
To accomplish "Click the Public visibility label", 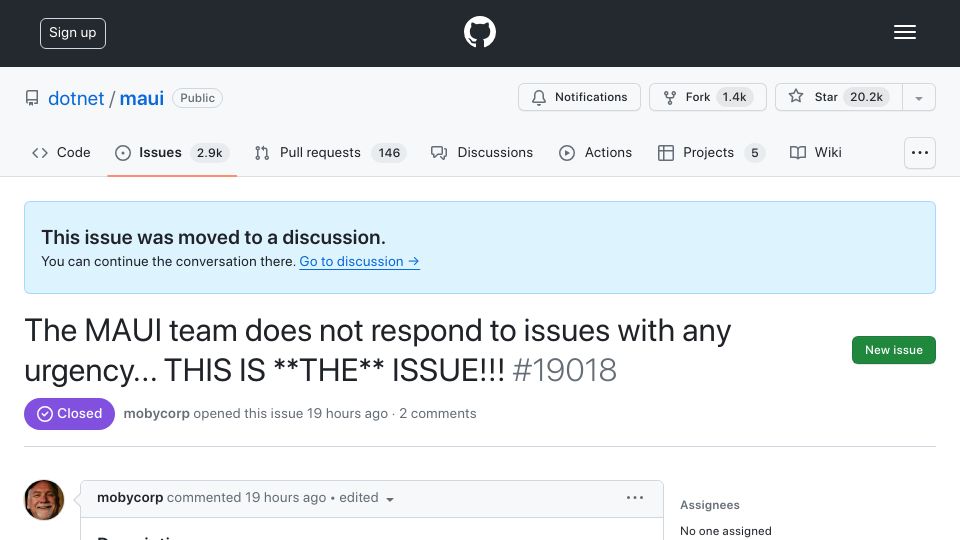I will 197,98.
